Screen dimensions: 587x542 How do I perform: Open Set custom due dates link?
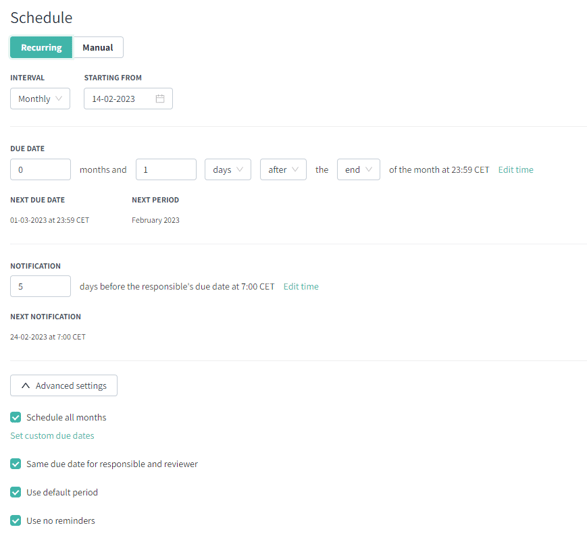pyautogui.click(x=52, y=436)
